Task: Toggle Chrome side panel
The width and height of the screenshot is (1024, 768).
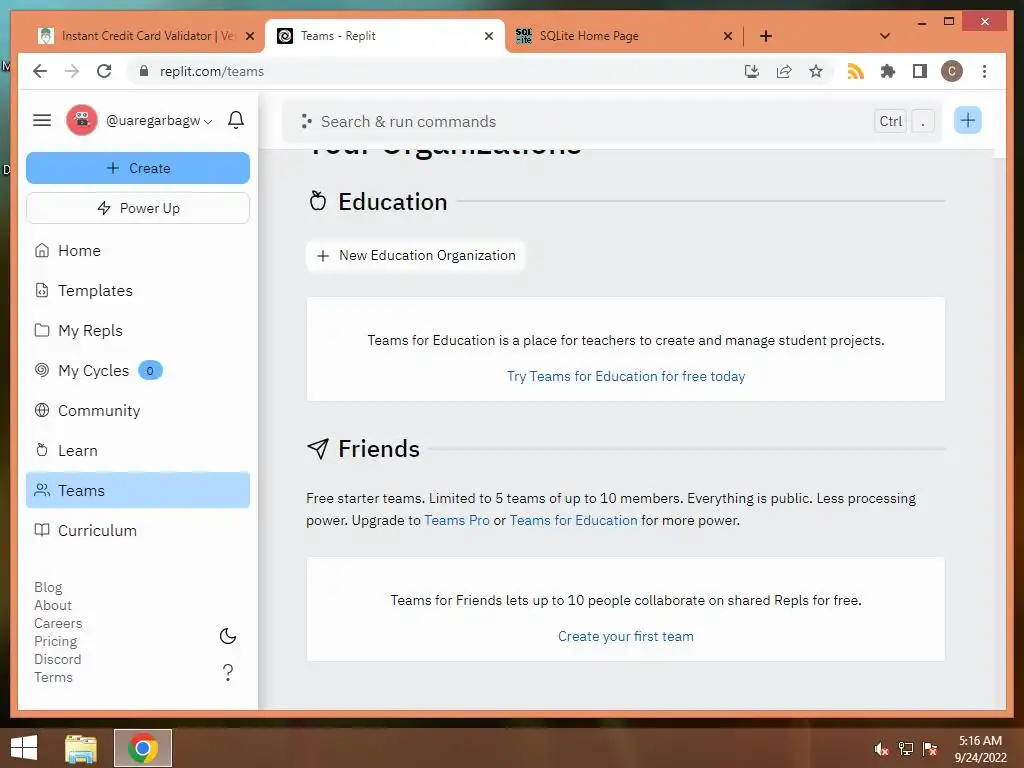Action: point(920,71)
